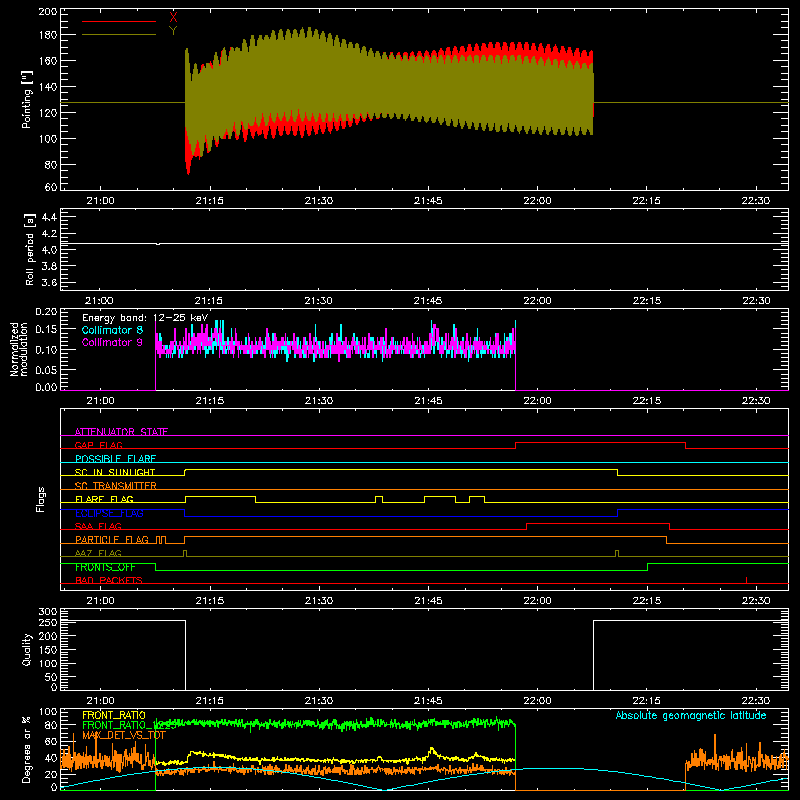Click the 0.05 tick on modulation axis
The height and width of the screenshot is (800, 800).
[x=46, y=369]
